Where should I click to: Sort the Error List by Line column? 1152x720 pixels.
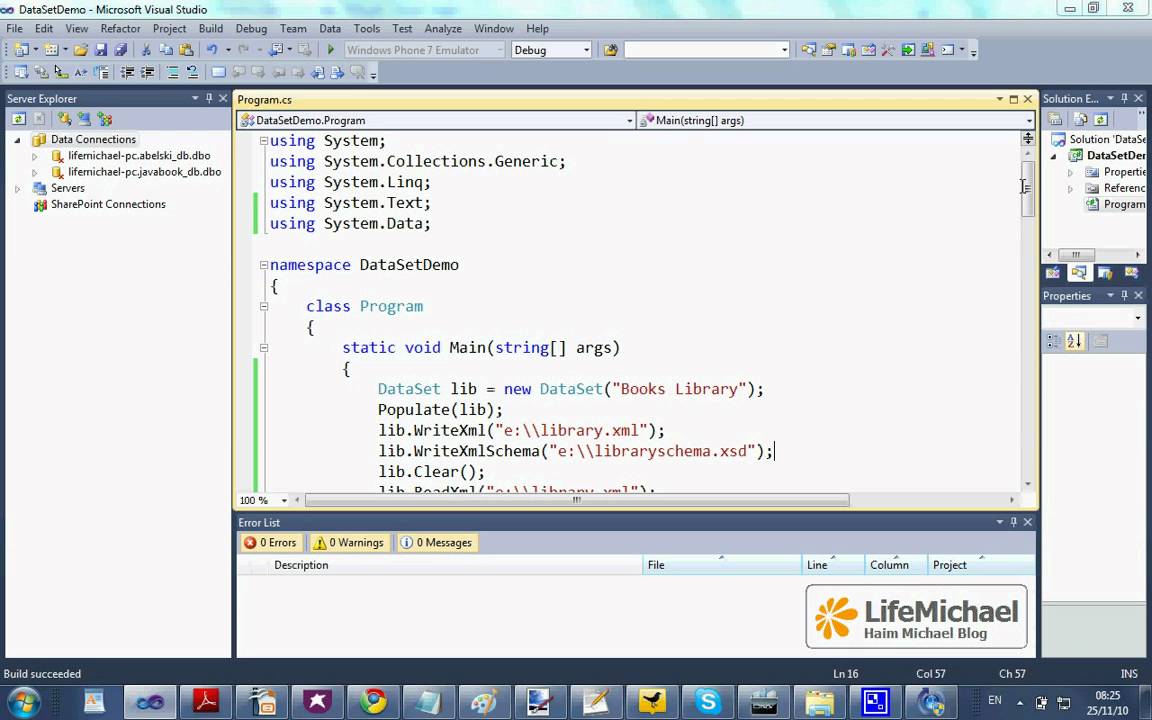832,565
